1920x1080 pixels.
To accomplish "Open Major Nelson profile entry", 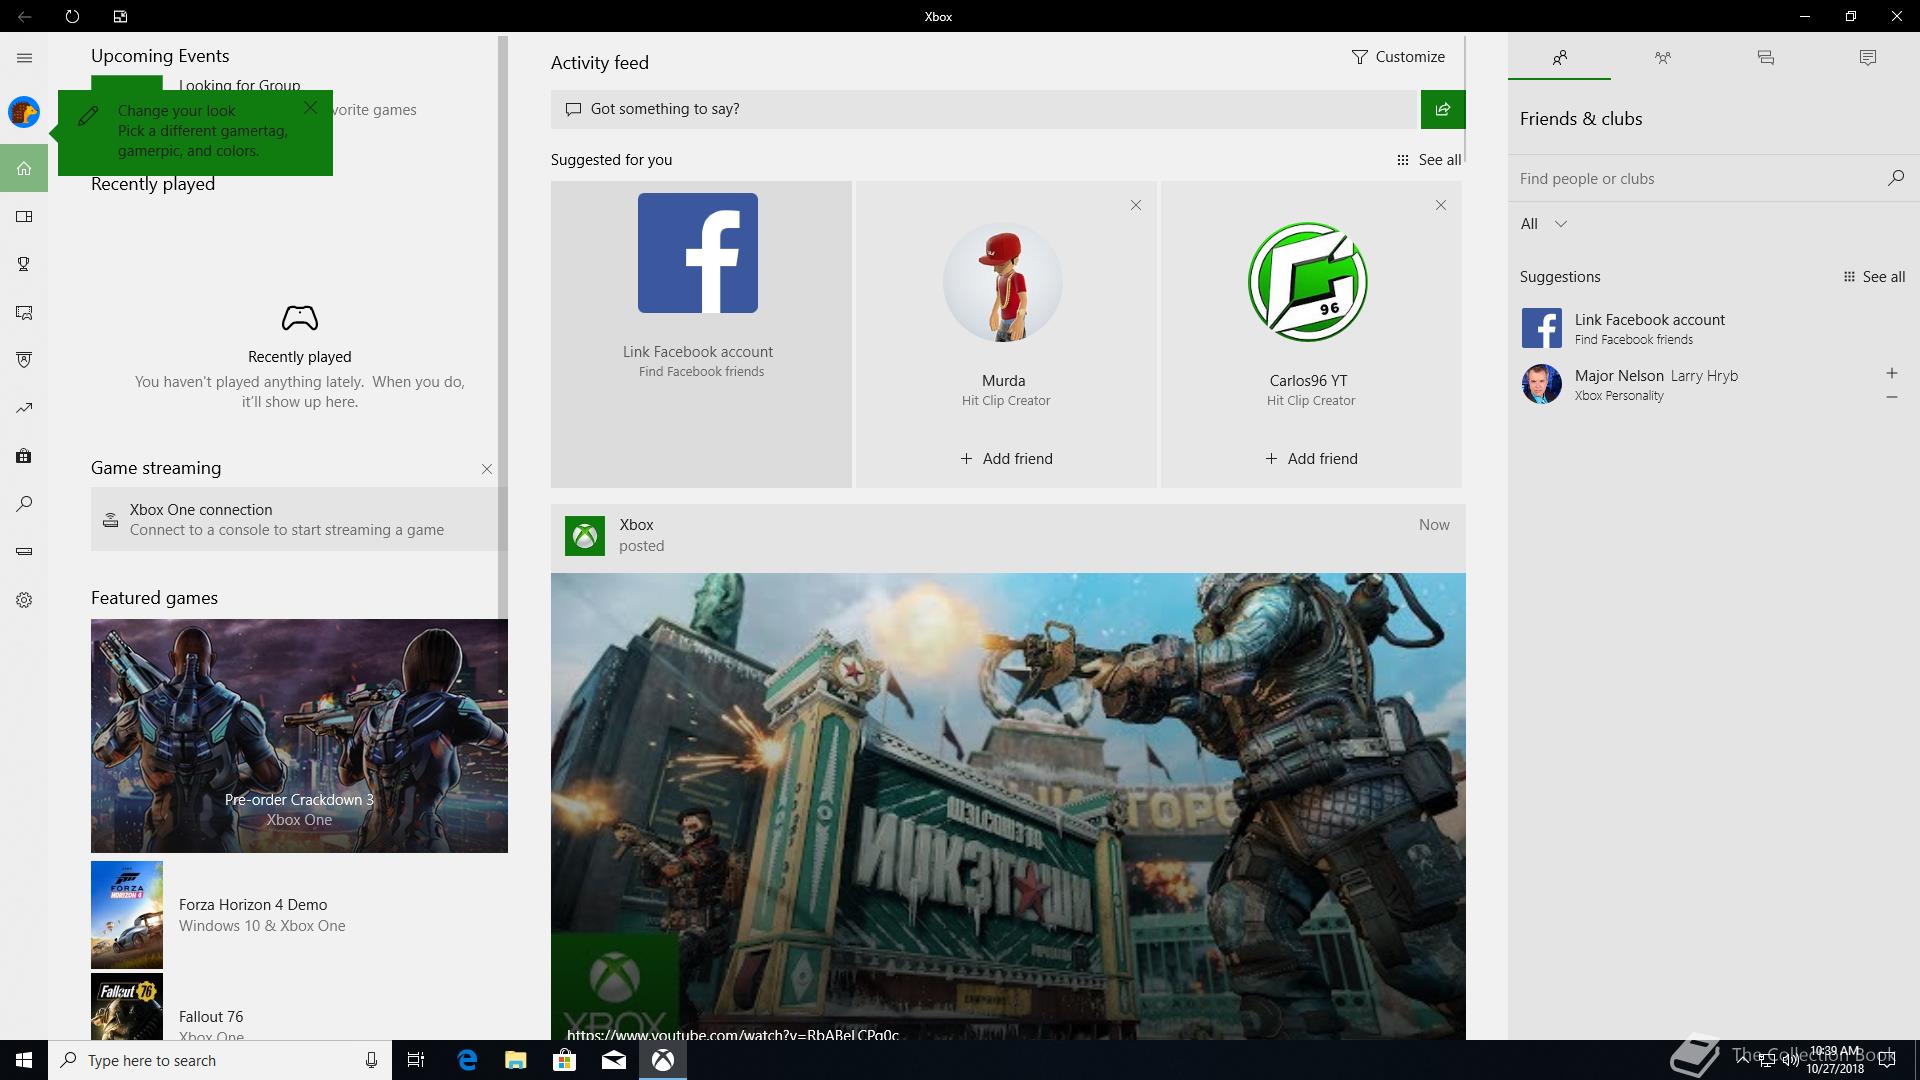I will coord(1696,384).
